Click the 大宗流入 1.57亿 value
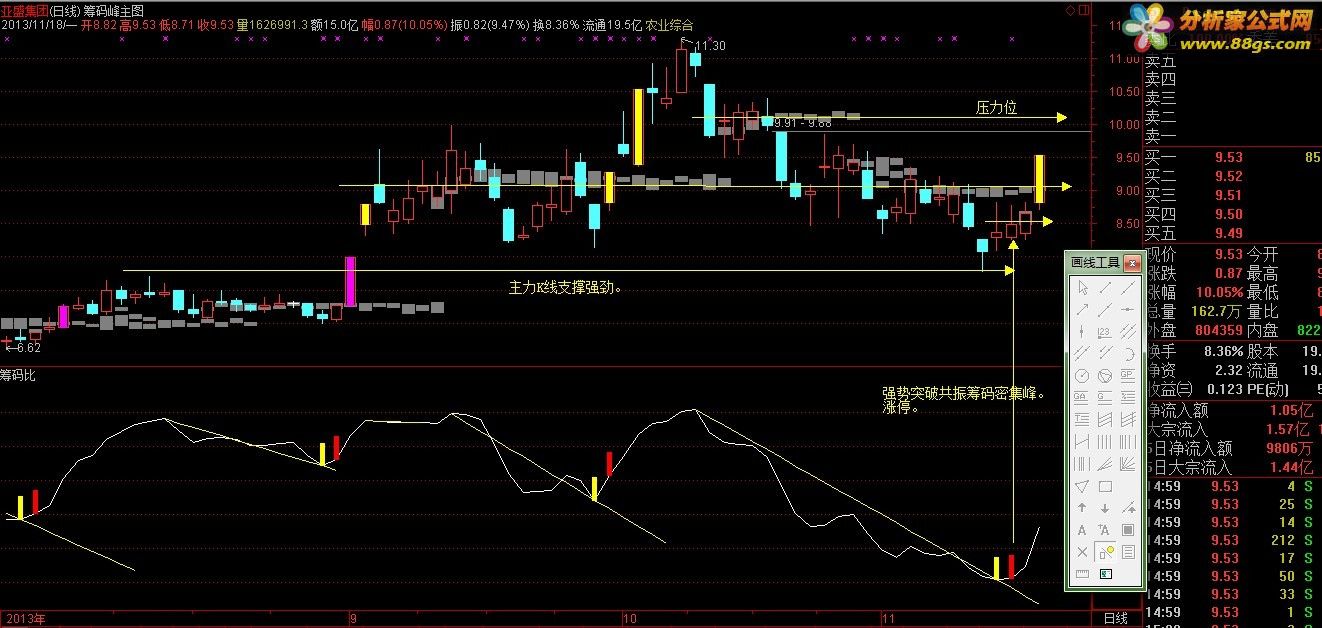 click(1293, 429)
